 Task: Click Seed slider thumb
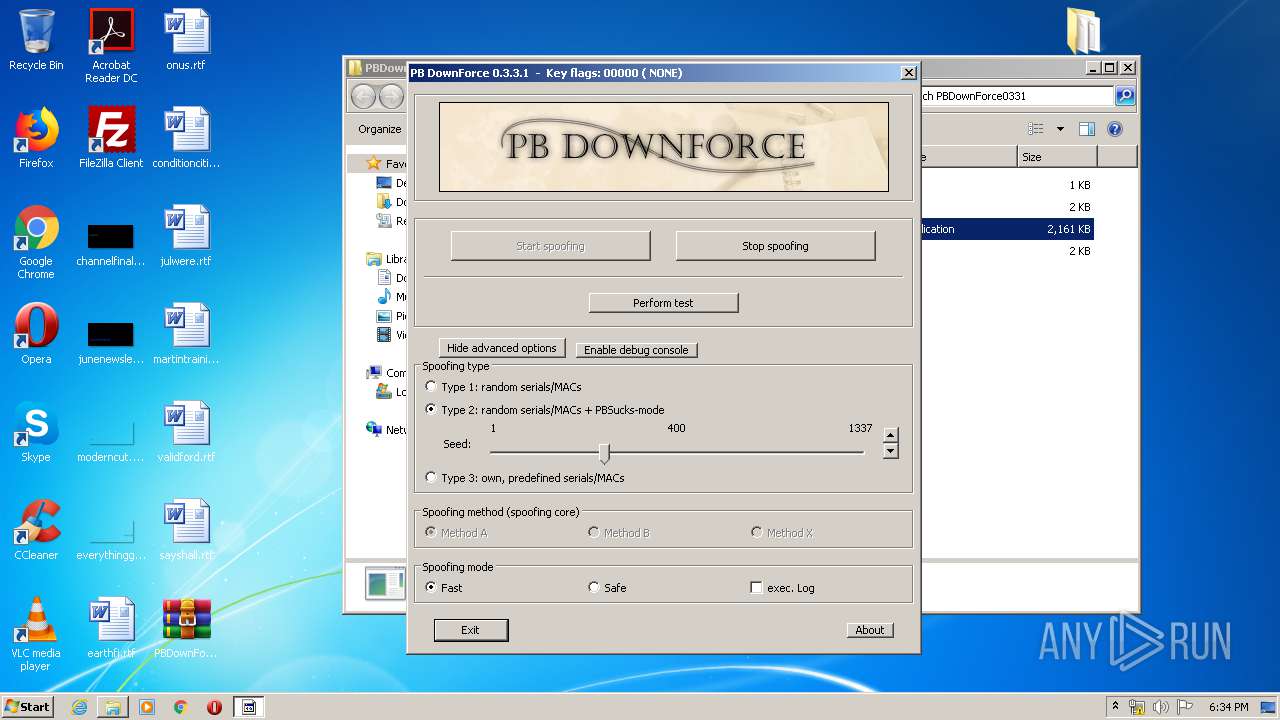[604, 453]
